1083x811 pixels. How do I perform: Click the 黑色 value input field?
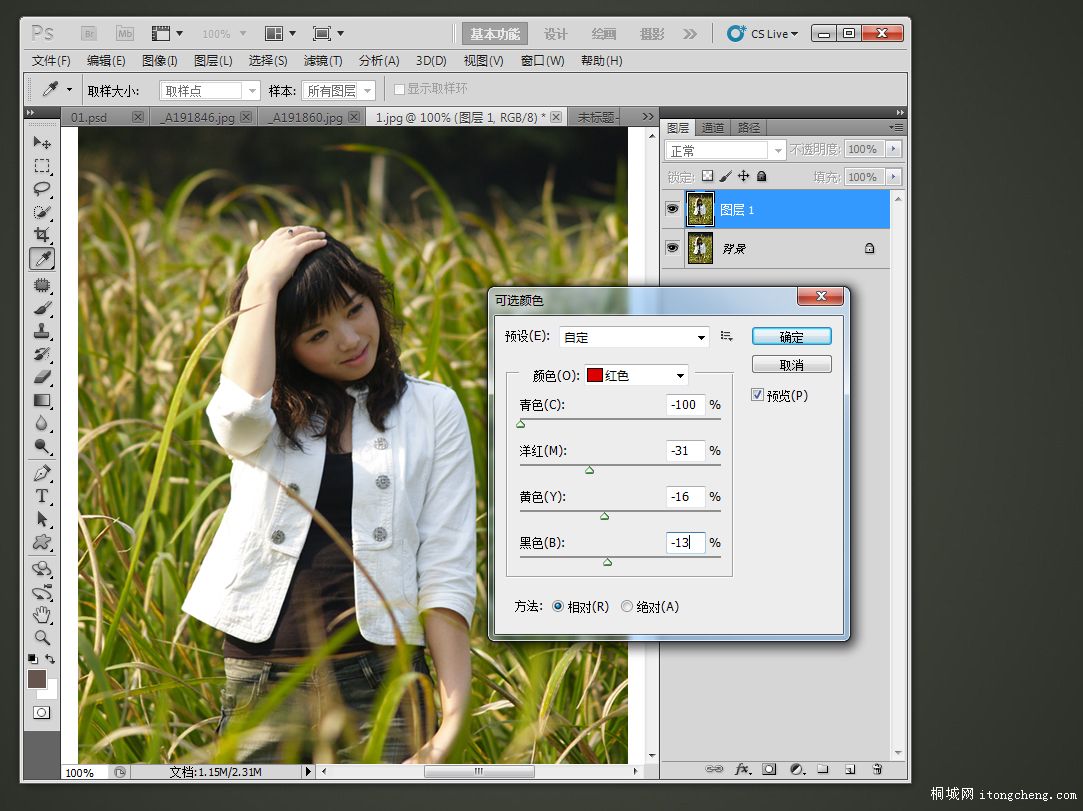(684, 542)
